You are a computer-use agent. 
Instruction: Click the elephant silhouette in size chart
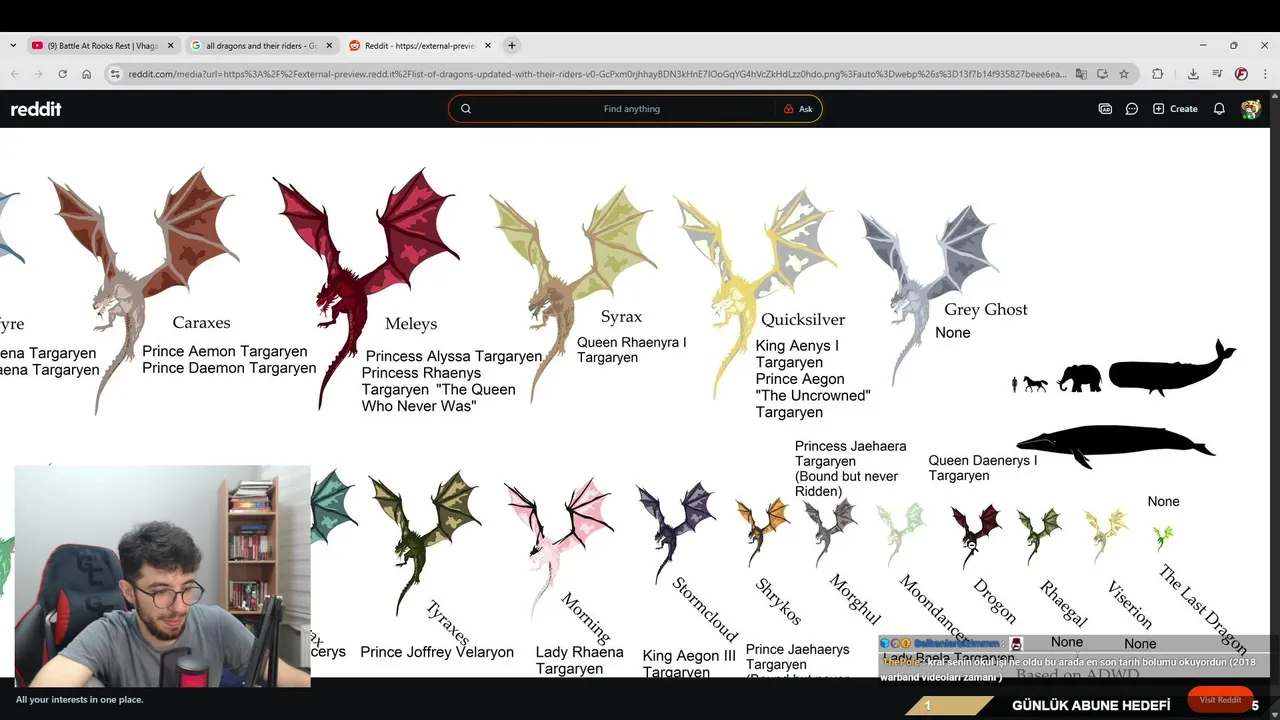(x=1079, y=378)
